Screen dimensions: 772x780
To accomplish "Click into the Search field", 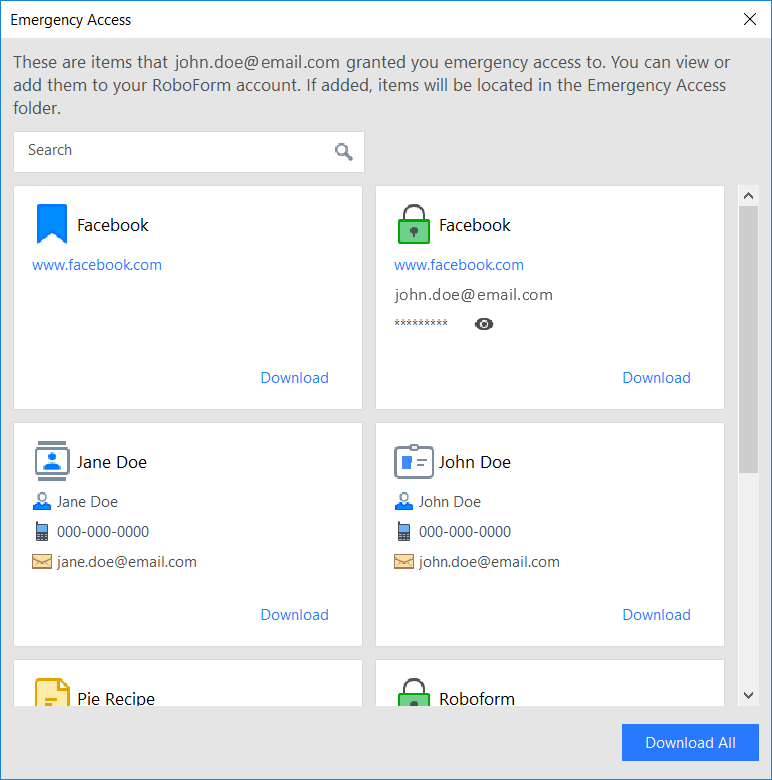I will [189, 152].
